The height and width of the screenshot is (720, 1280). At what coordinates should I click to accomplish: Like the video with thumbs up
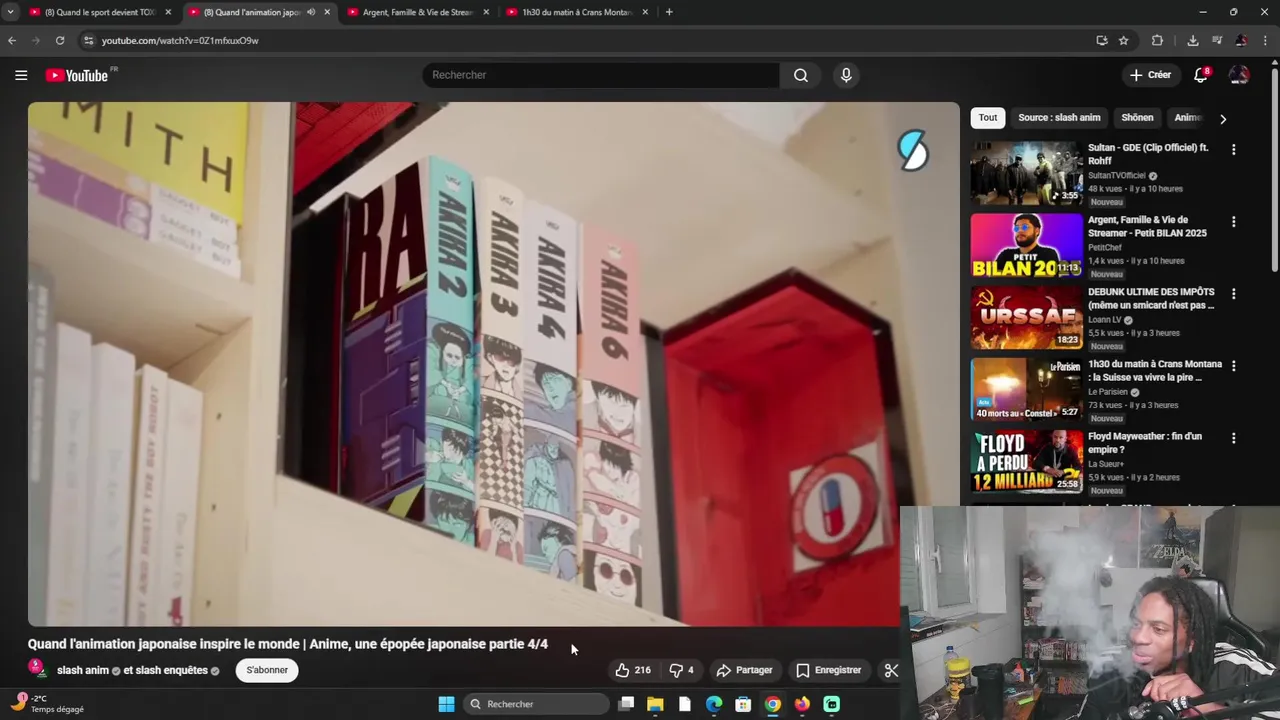(x=633, y=670)
